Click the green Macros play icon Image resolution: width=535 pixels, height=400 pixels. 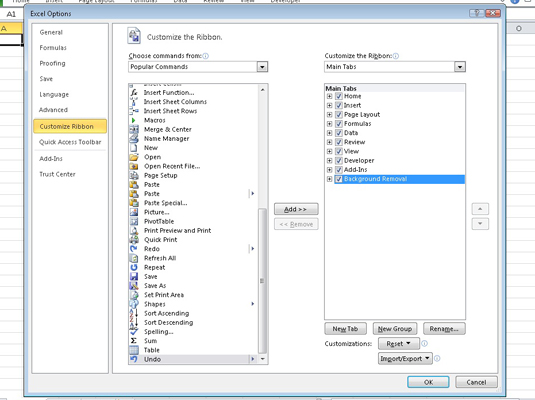coord(134,120)
